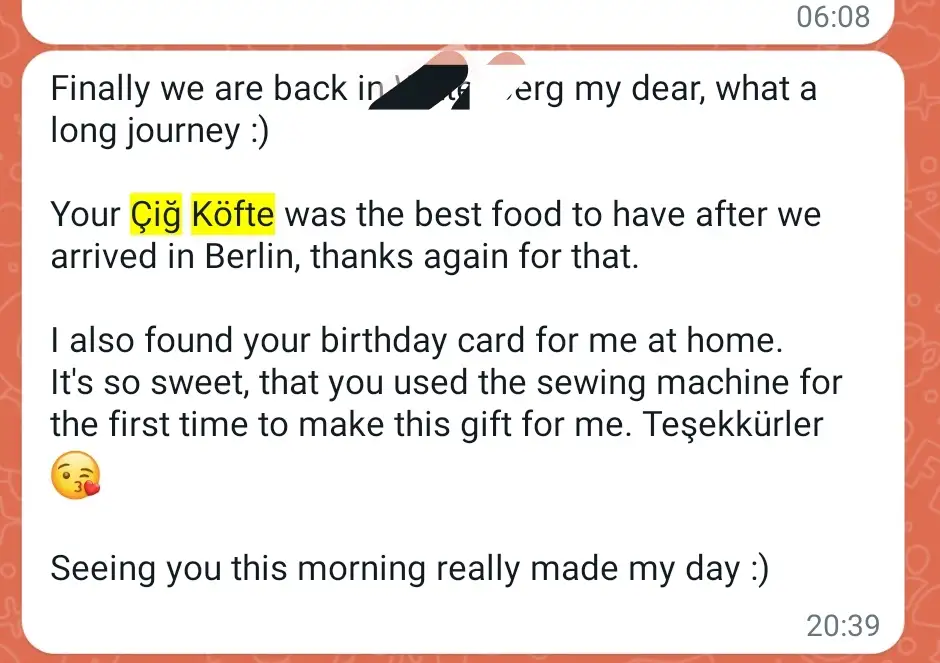Click the 06:08 timestamp above

pyautogui.click(x=833, y=16)
